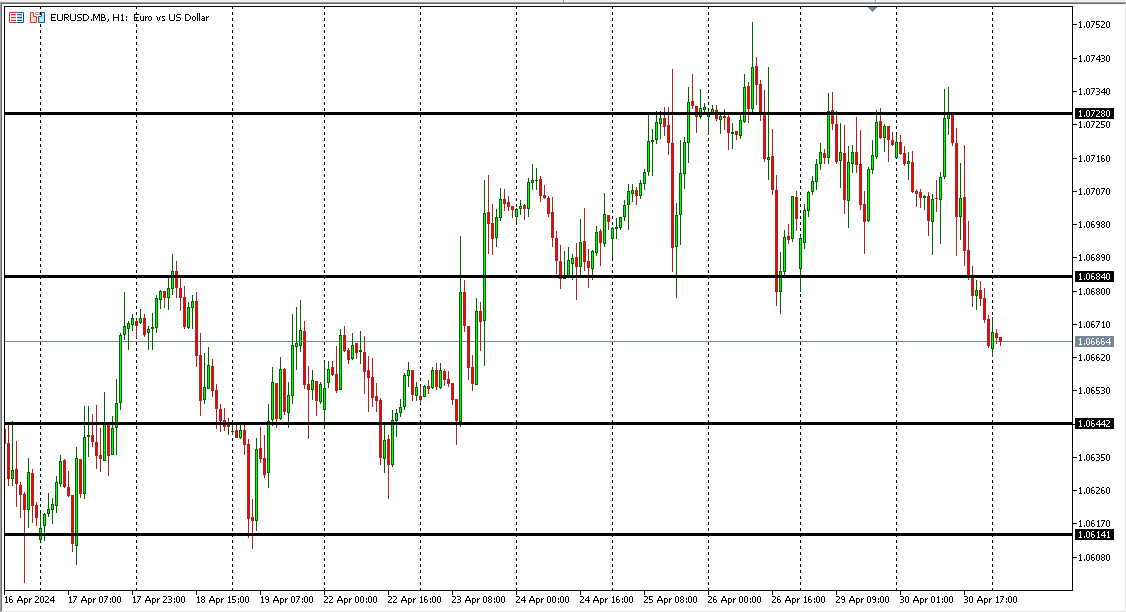Click the 1.06980 value on price scale

coord(1094,224)
